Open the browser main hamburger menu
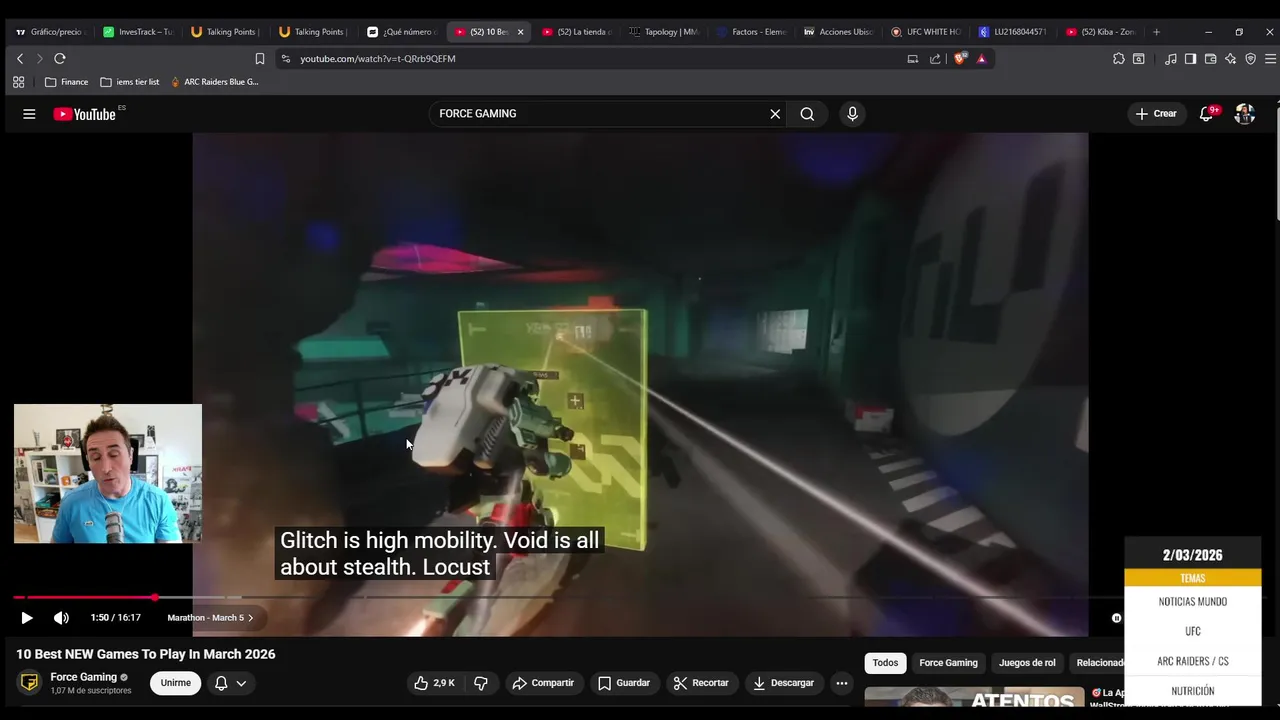 1270,59
